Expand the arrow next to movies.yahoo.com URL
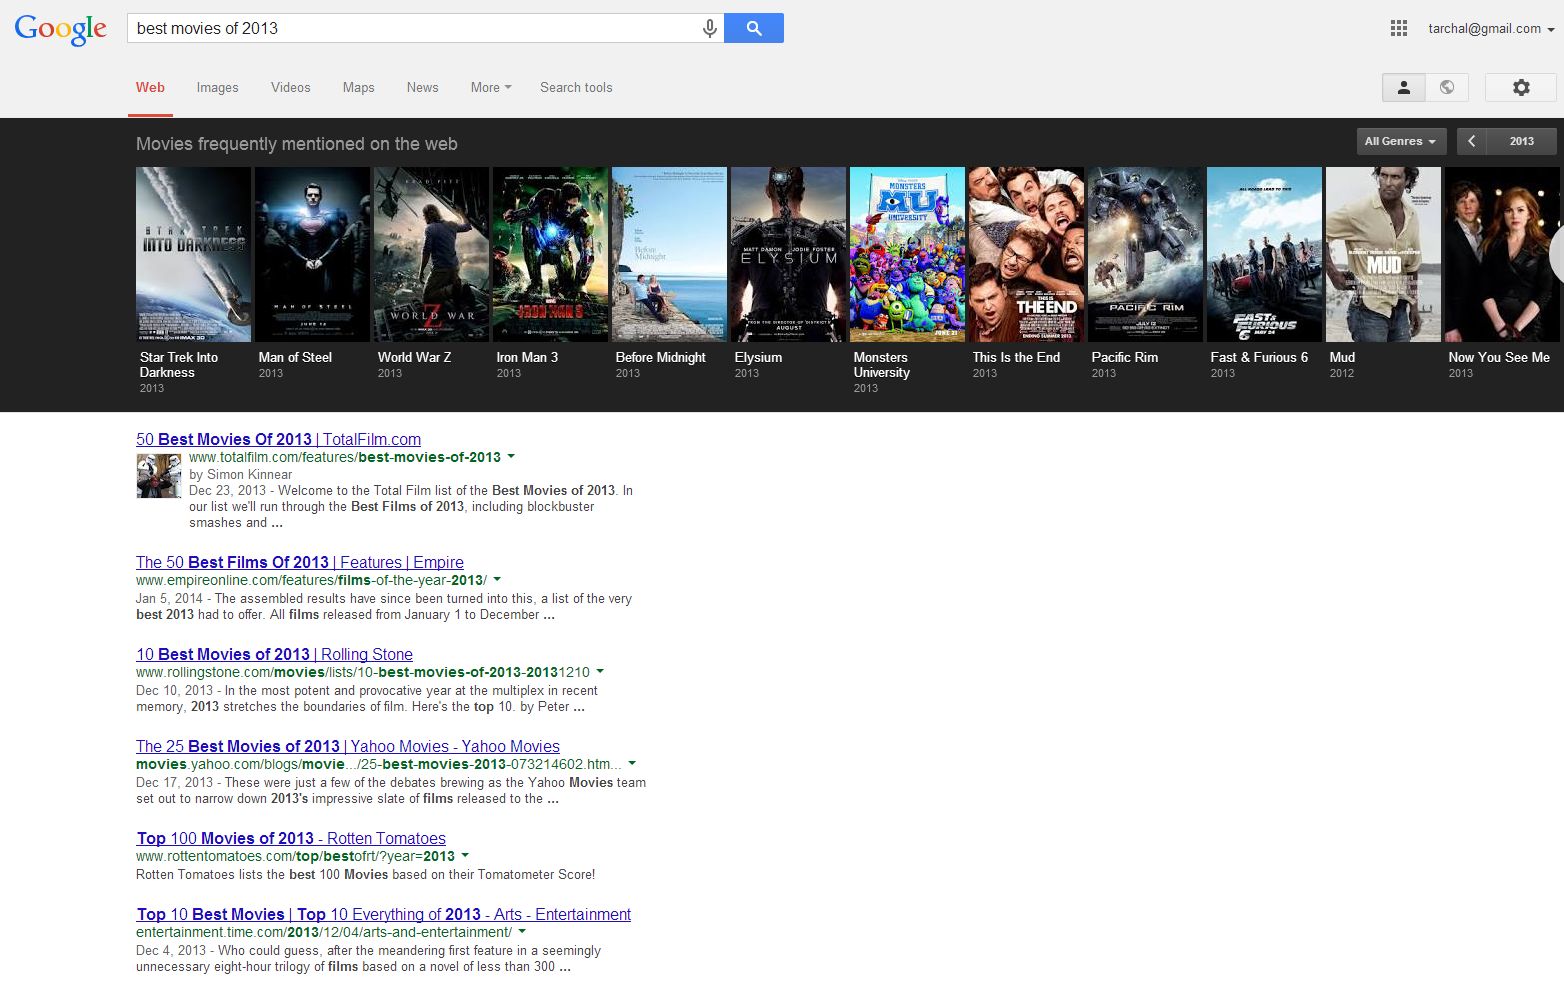The height and width of the screenshot is (985, 1564). (632, 764)
